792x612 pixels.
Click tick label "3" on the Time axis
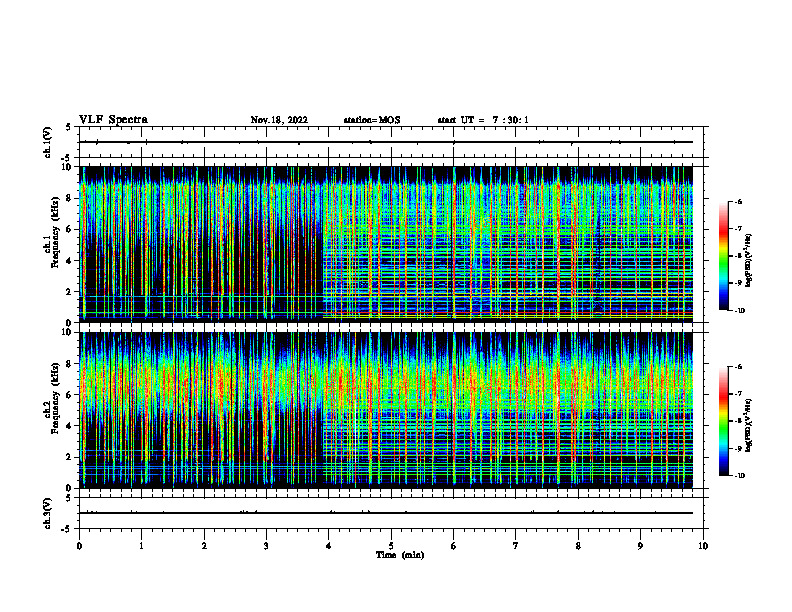[x=266, y=546]
